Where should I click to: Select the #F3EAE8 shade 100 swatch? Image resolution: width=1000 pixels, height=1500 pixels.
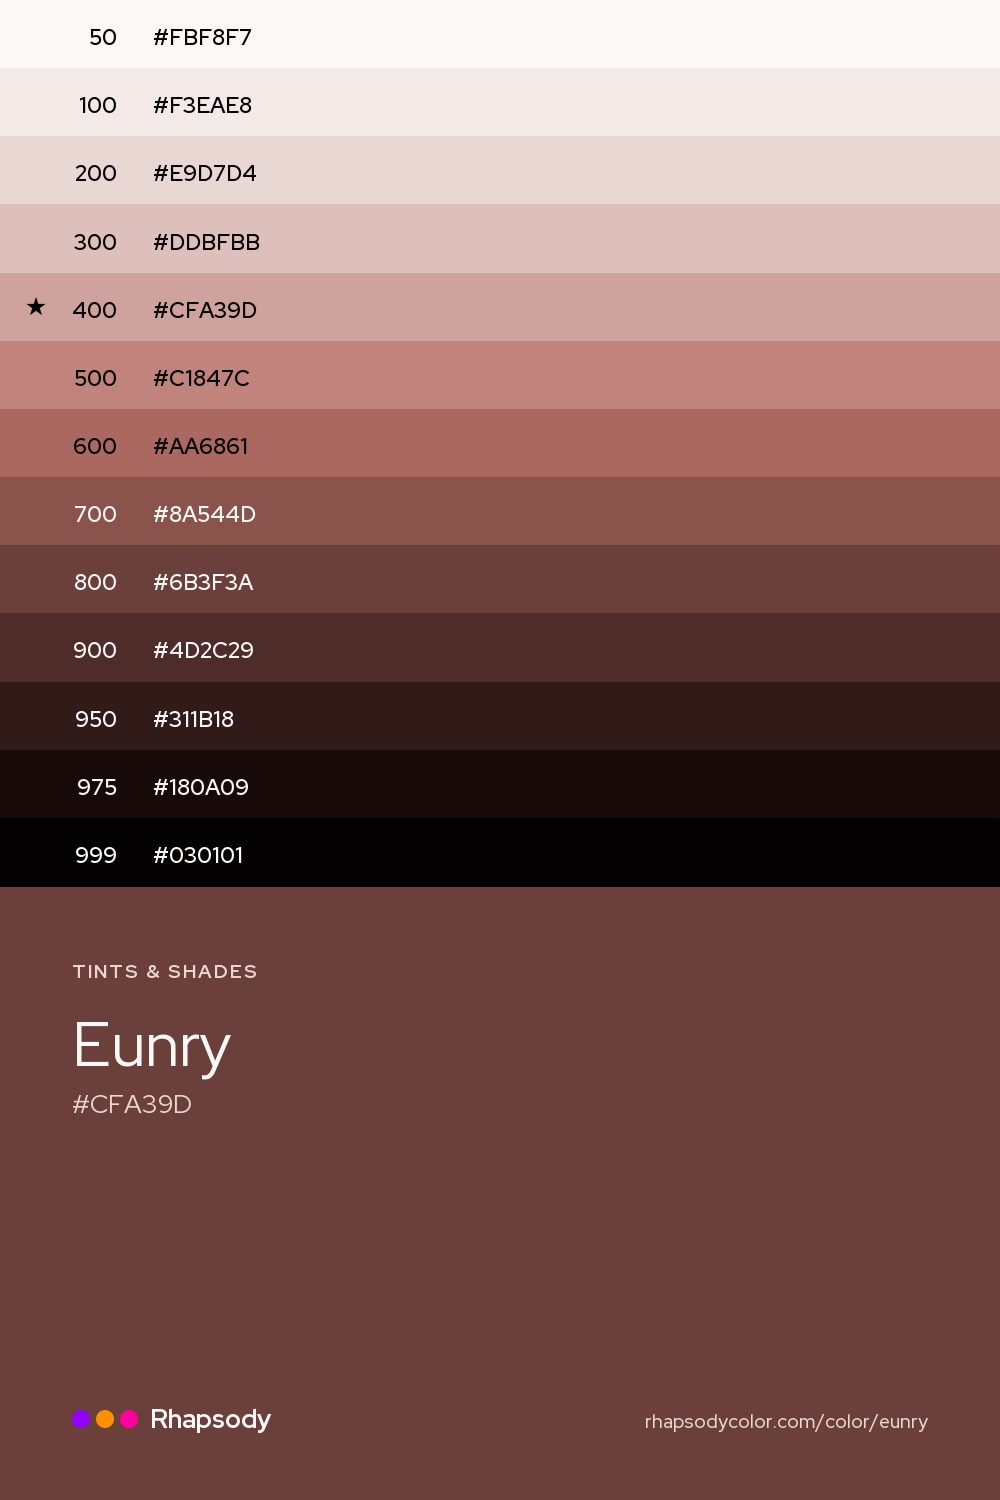click(x=500, y=102)
